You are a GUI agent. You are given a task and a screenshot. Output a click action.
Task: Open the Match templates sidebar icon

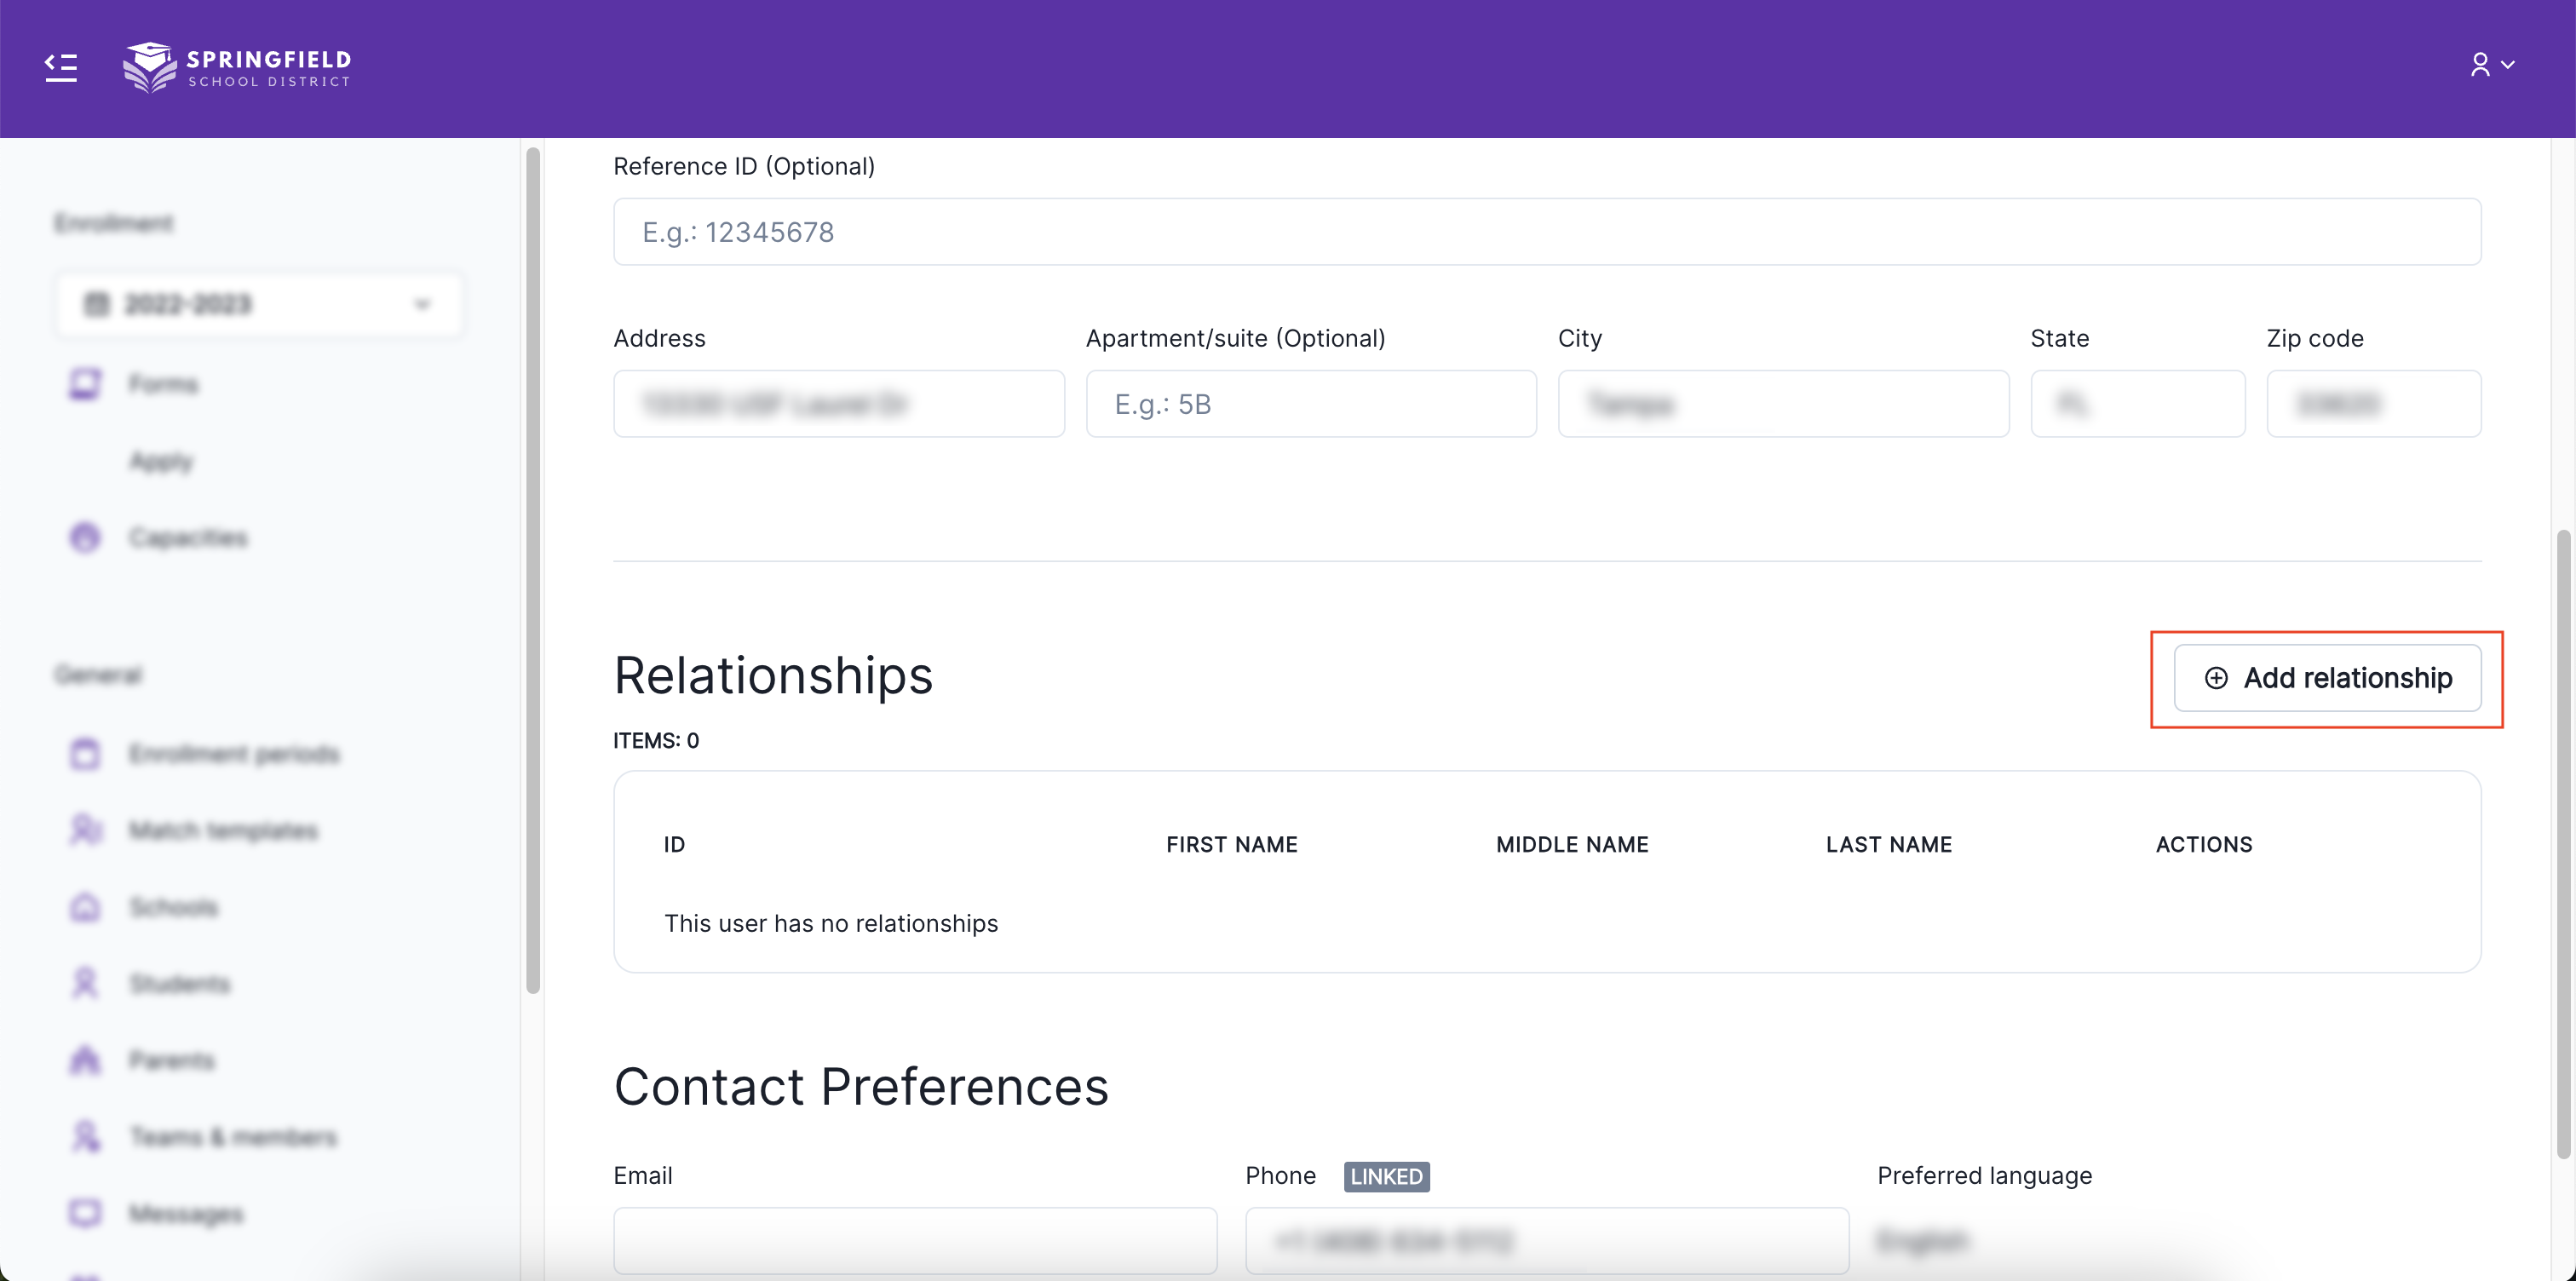point(85,830)
